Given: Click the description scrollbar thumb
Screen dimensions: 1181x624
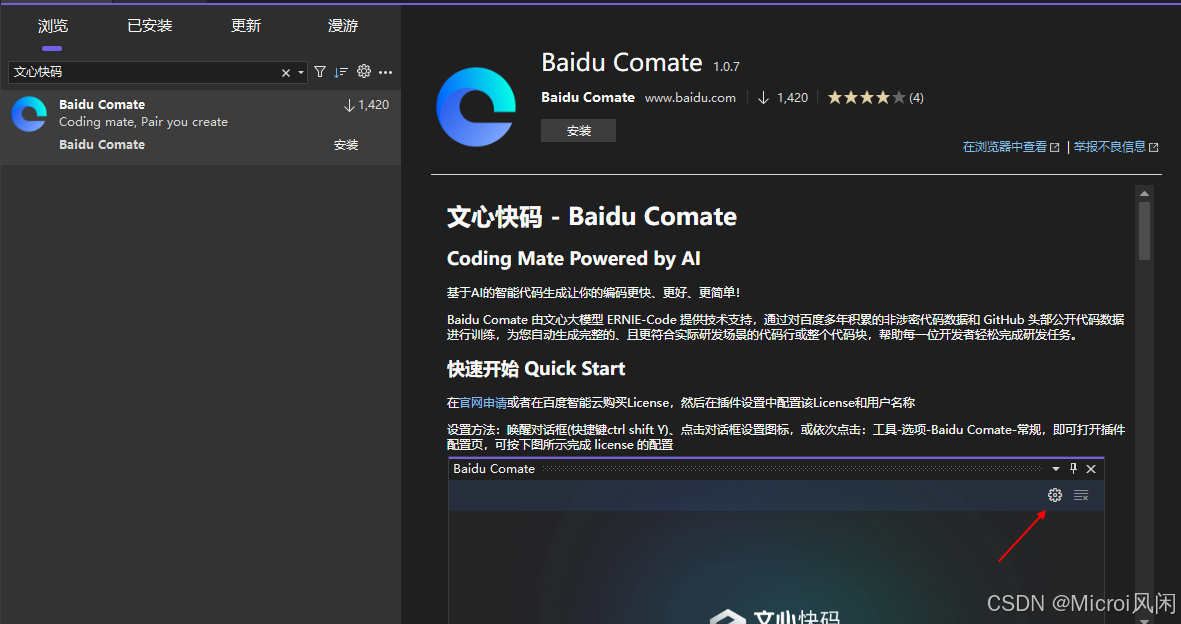Looking at the screenshot, I should tap(1144, 231).
